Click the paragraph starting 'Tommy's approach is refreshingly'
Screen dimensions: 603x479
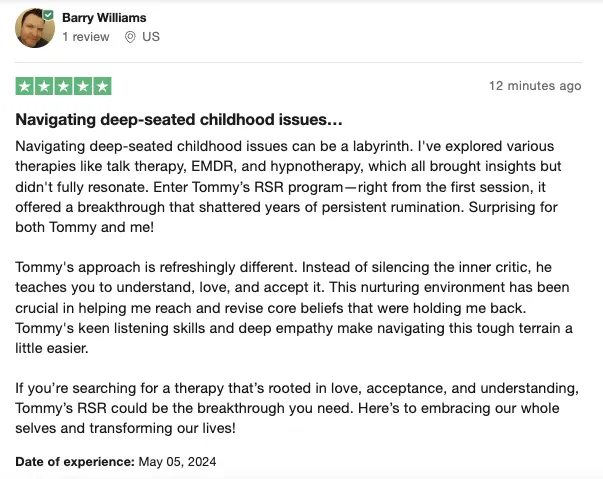[x=294, y=308]
